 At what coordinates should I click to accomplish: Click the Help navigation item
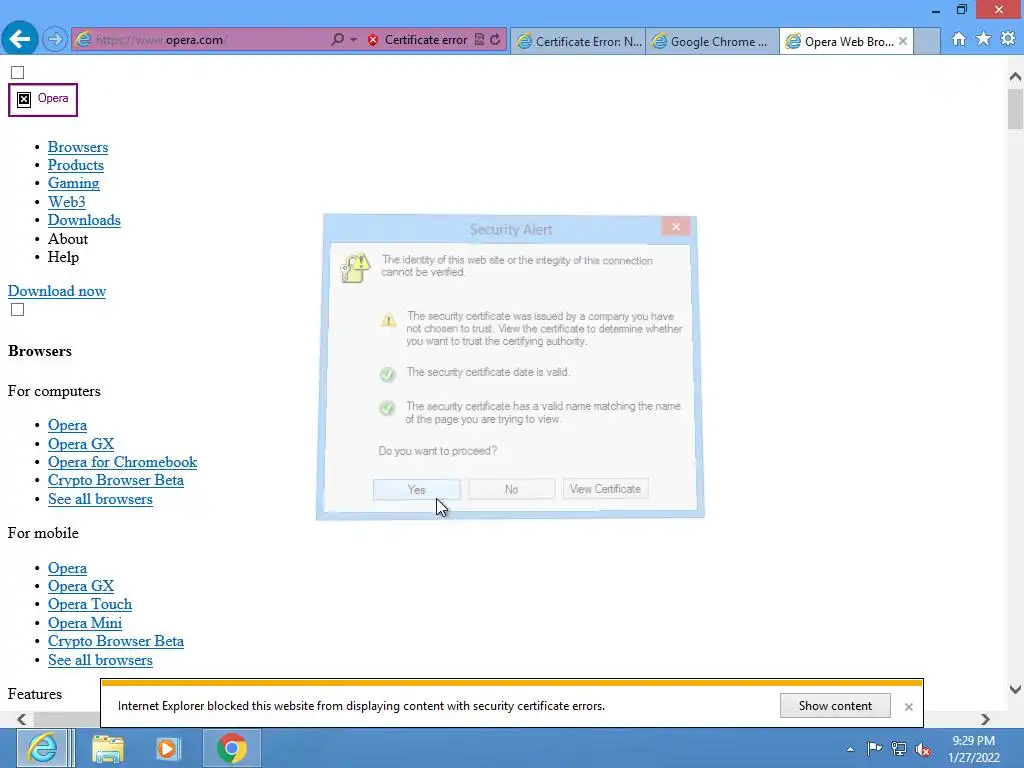pos(63,257)
